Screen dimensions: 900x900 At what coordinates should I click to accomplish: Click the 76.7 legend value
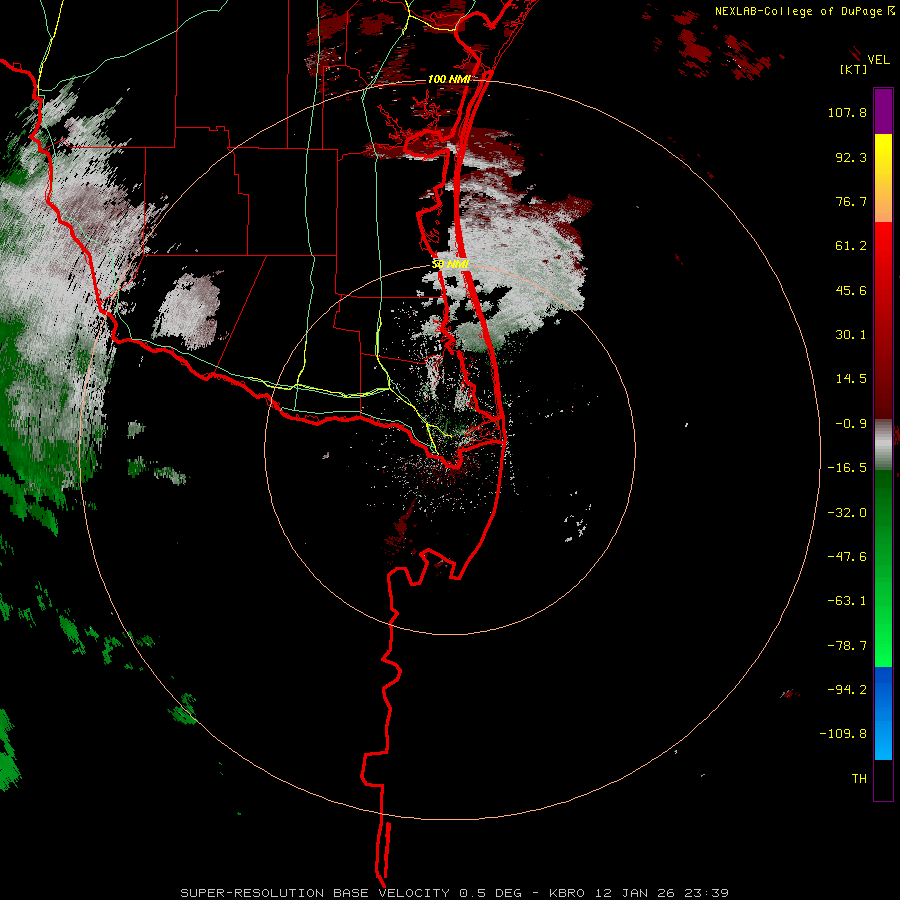coord(851,201)
